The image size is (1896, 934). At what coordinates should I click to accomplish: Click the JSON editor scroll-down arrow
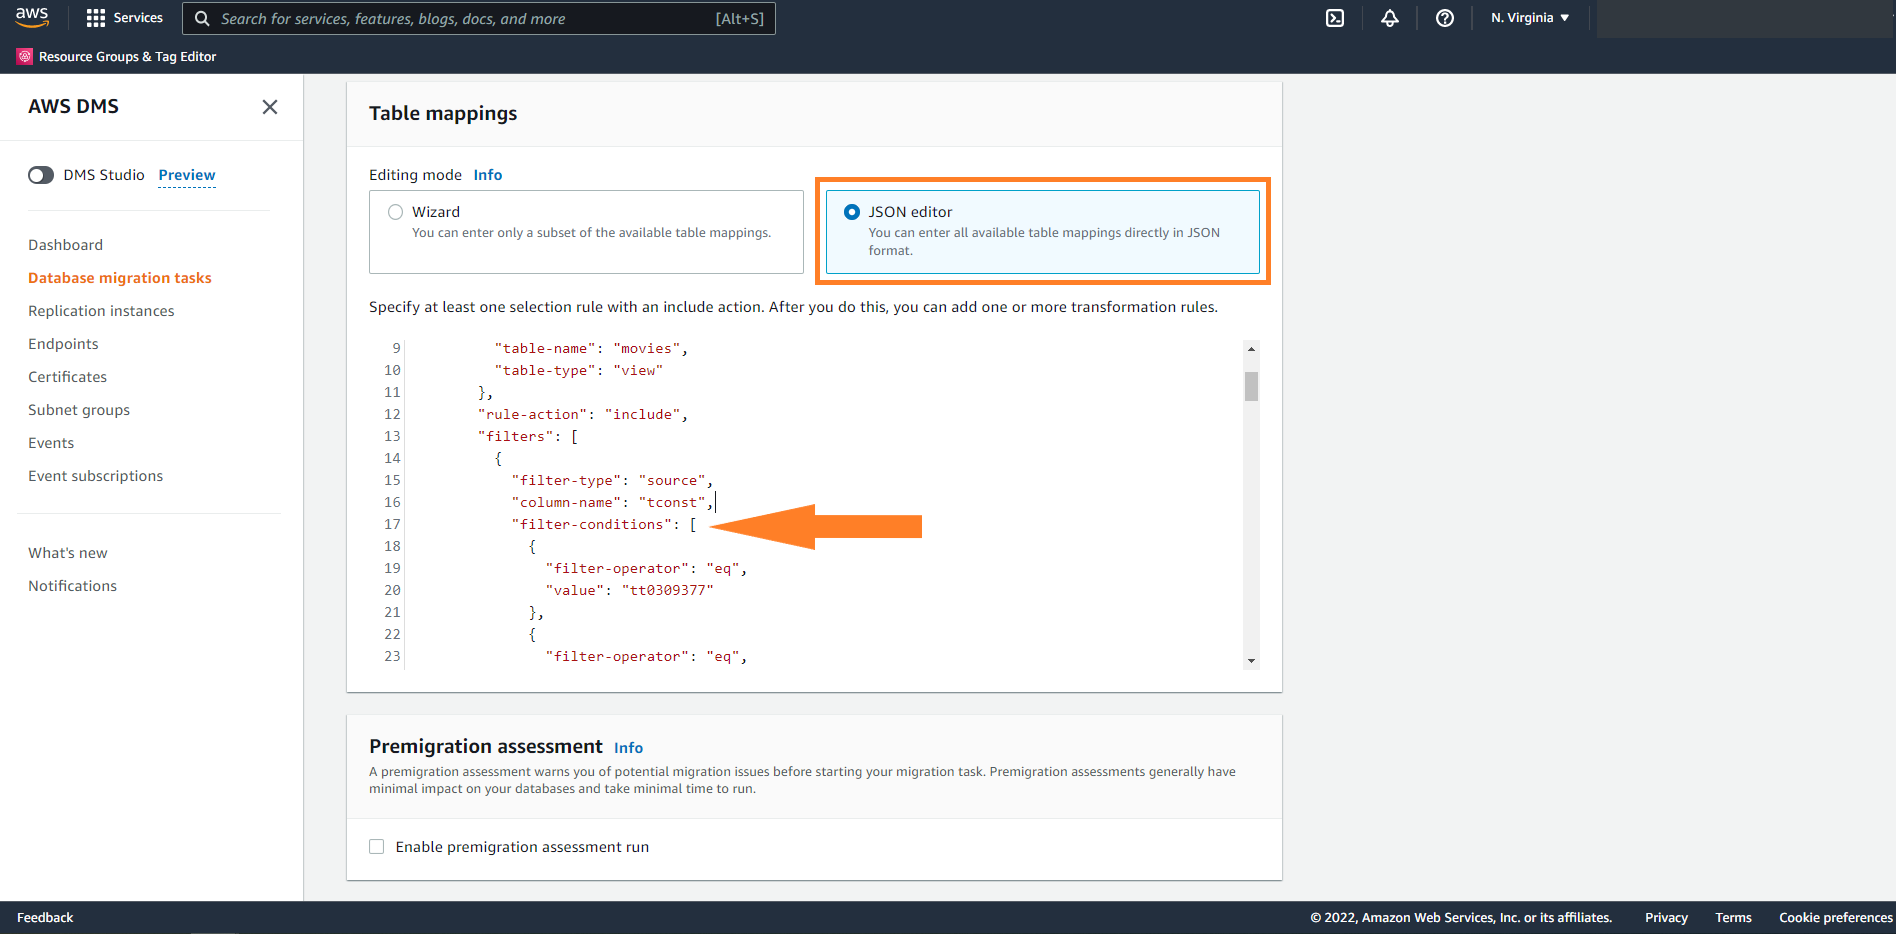point(1251,661)
